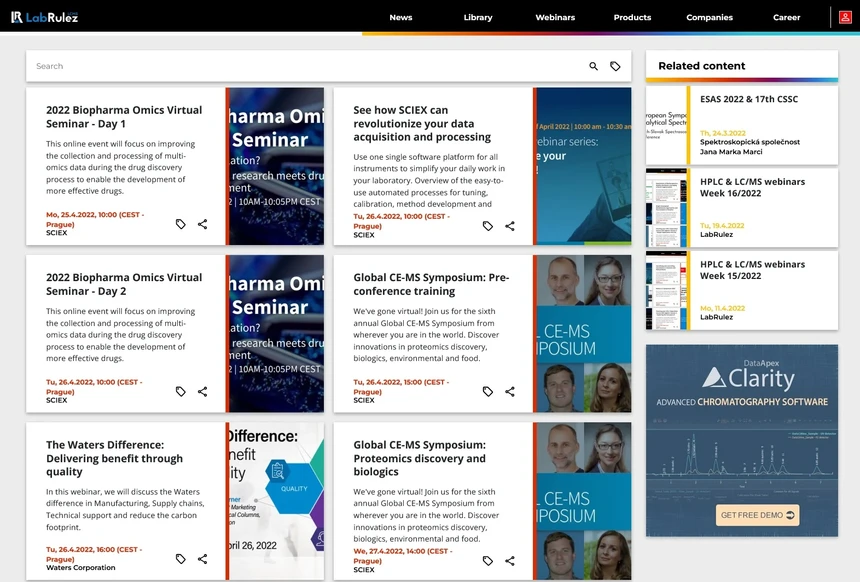The width and height of the screenshot is (860, 582).
Task: Open 2022 Biopharma Omics Virtual Seminar - Day 2 title
Action: (x=124, y=284)
